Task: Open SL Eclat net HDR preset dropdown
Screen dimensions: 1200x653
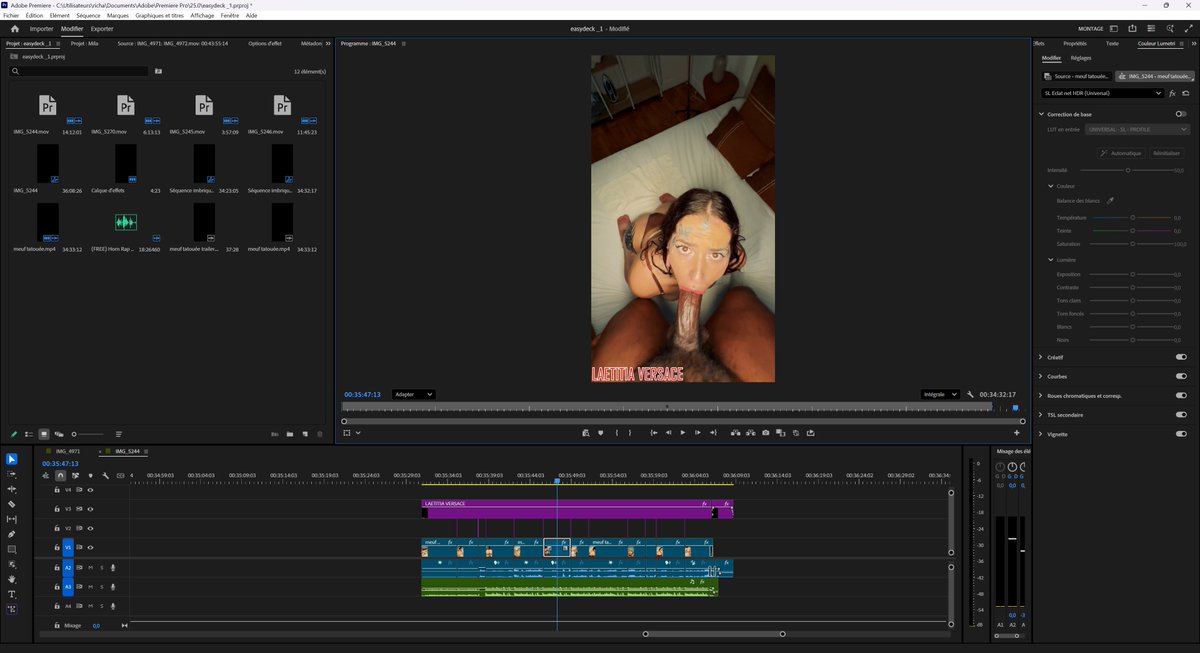Action: [1102, 93]
